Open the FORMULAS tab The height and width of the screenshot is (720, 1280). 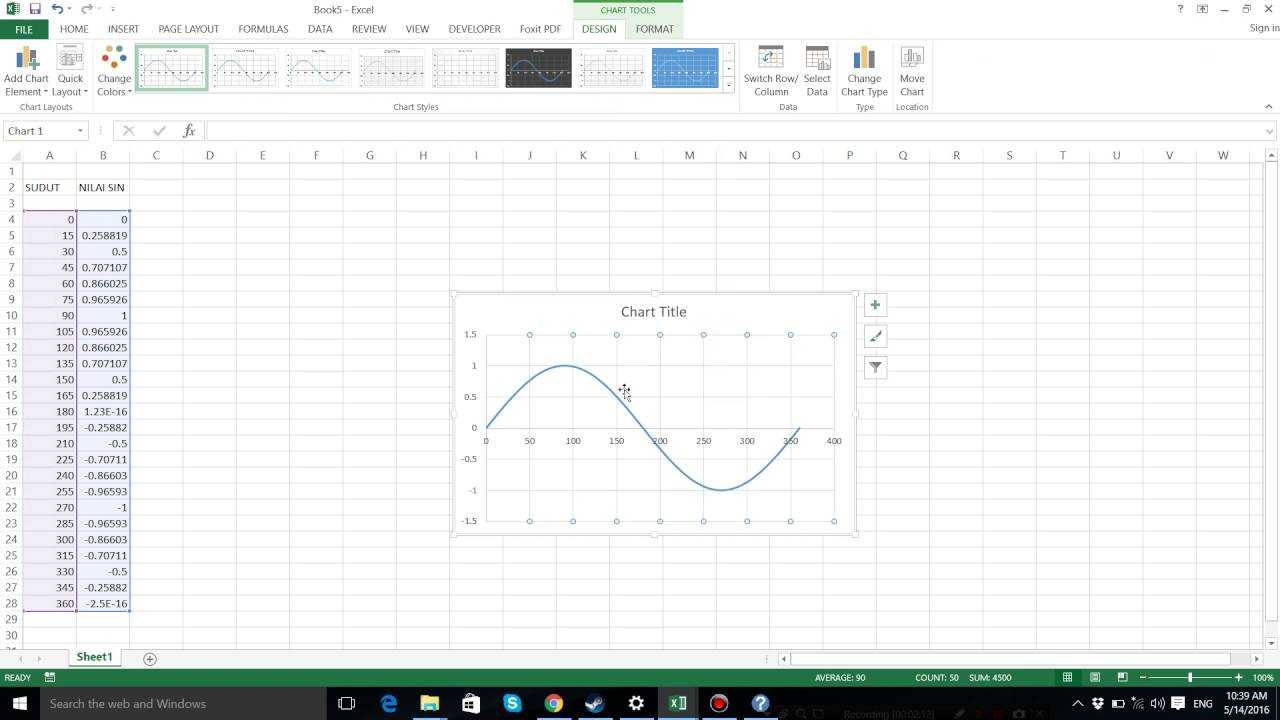263,29
